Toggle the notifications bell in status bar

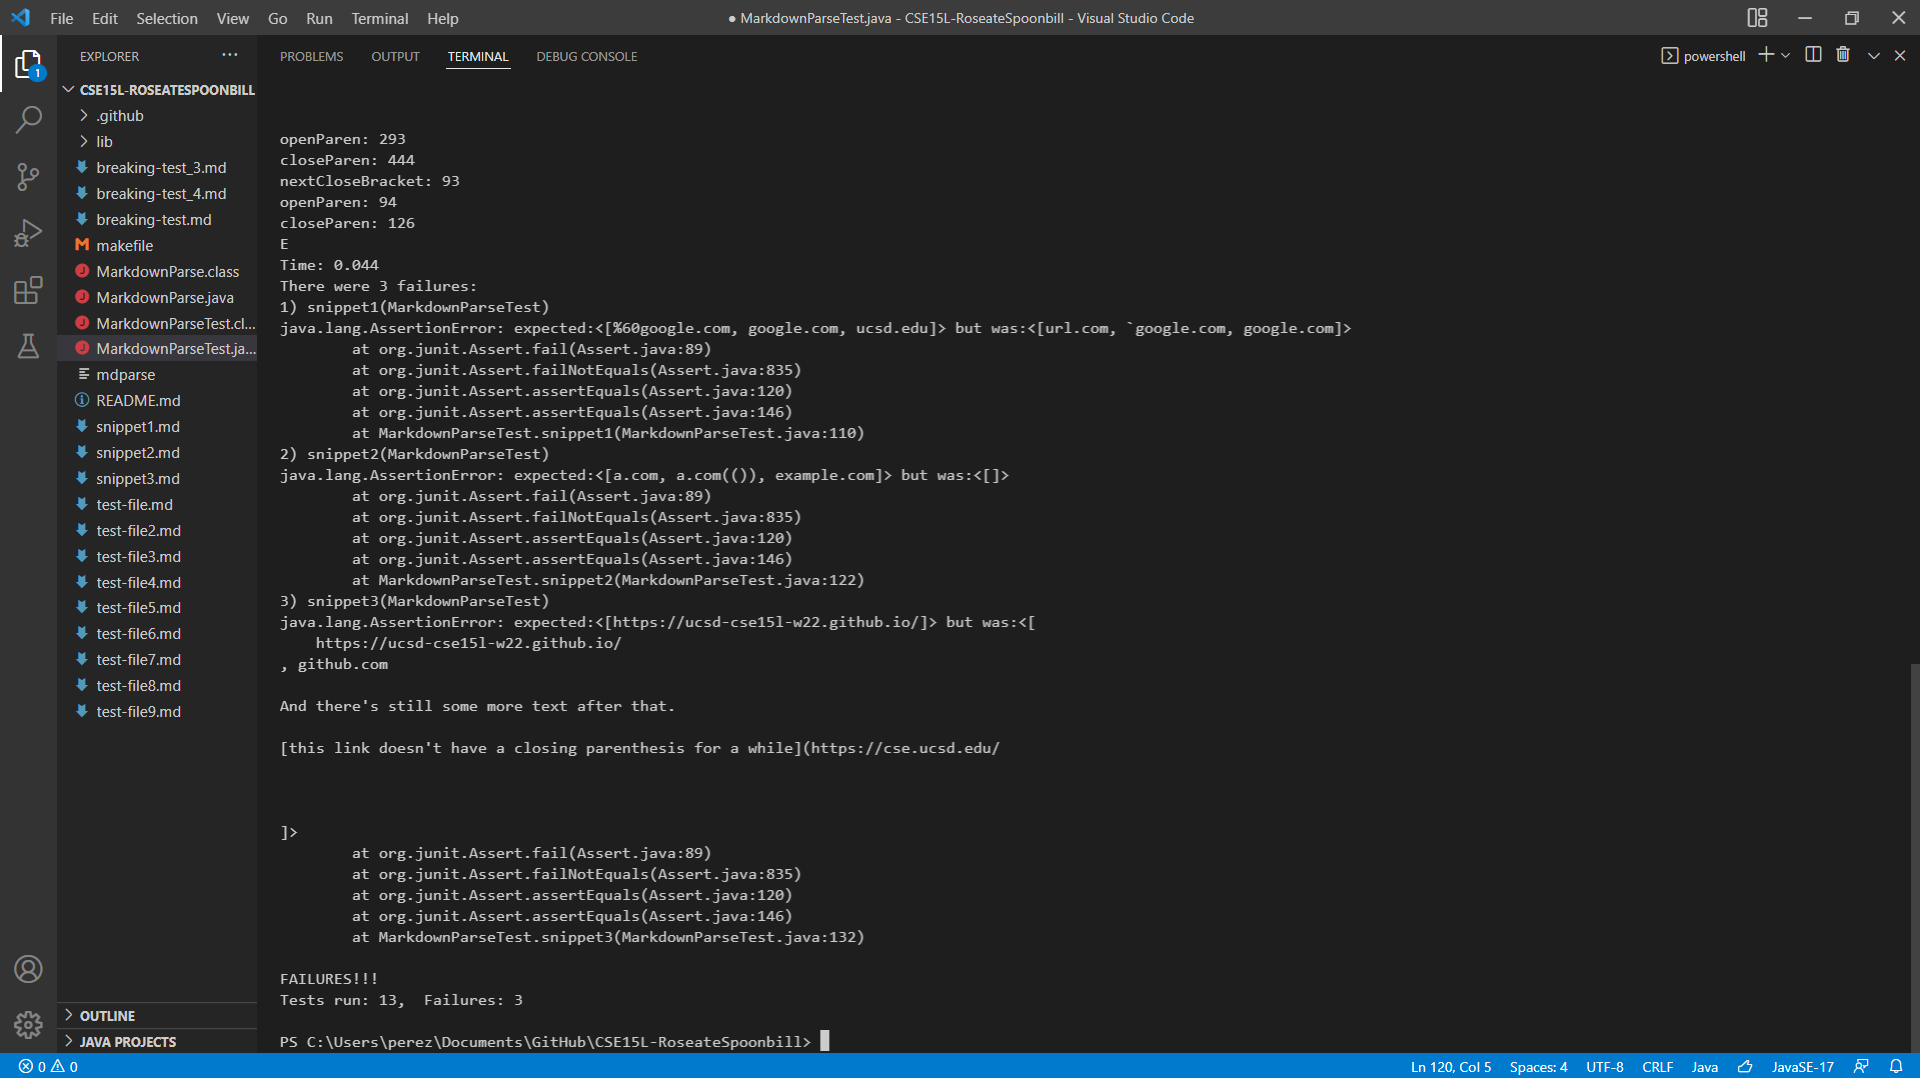click(x=1896, y=1067)
